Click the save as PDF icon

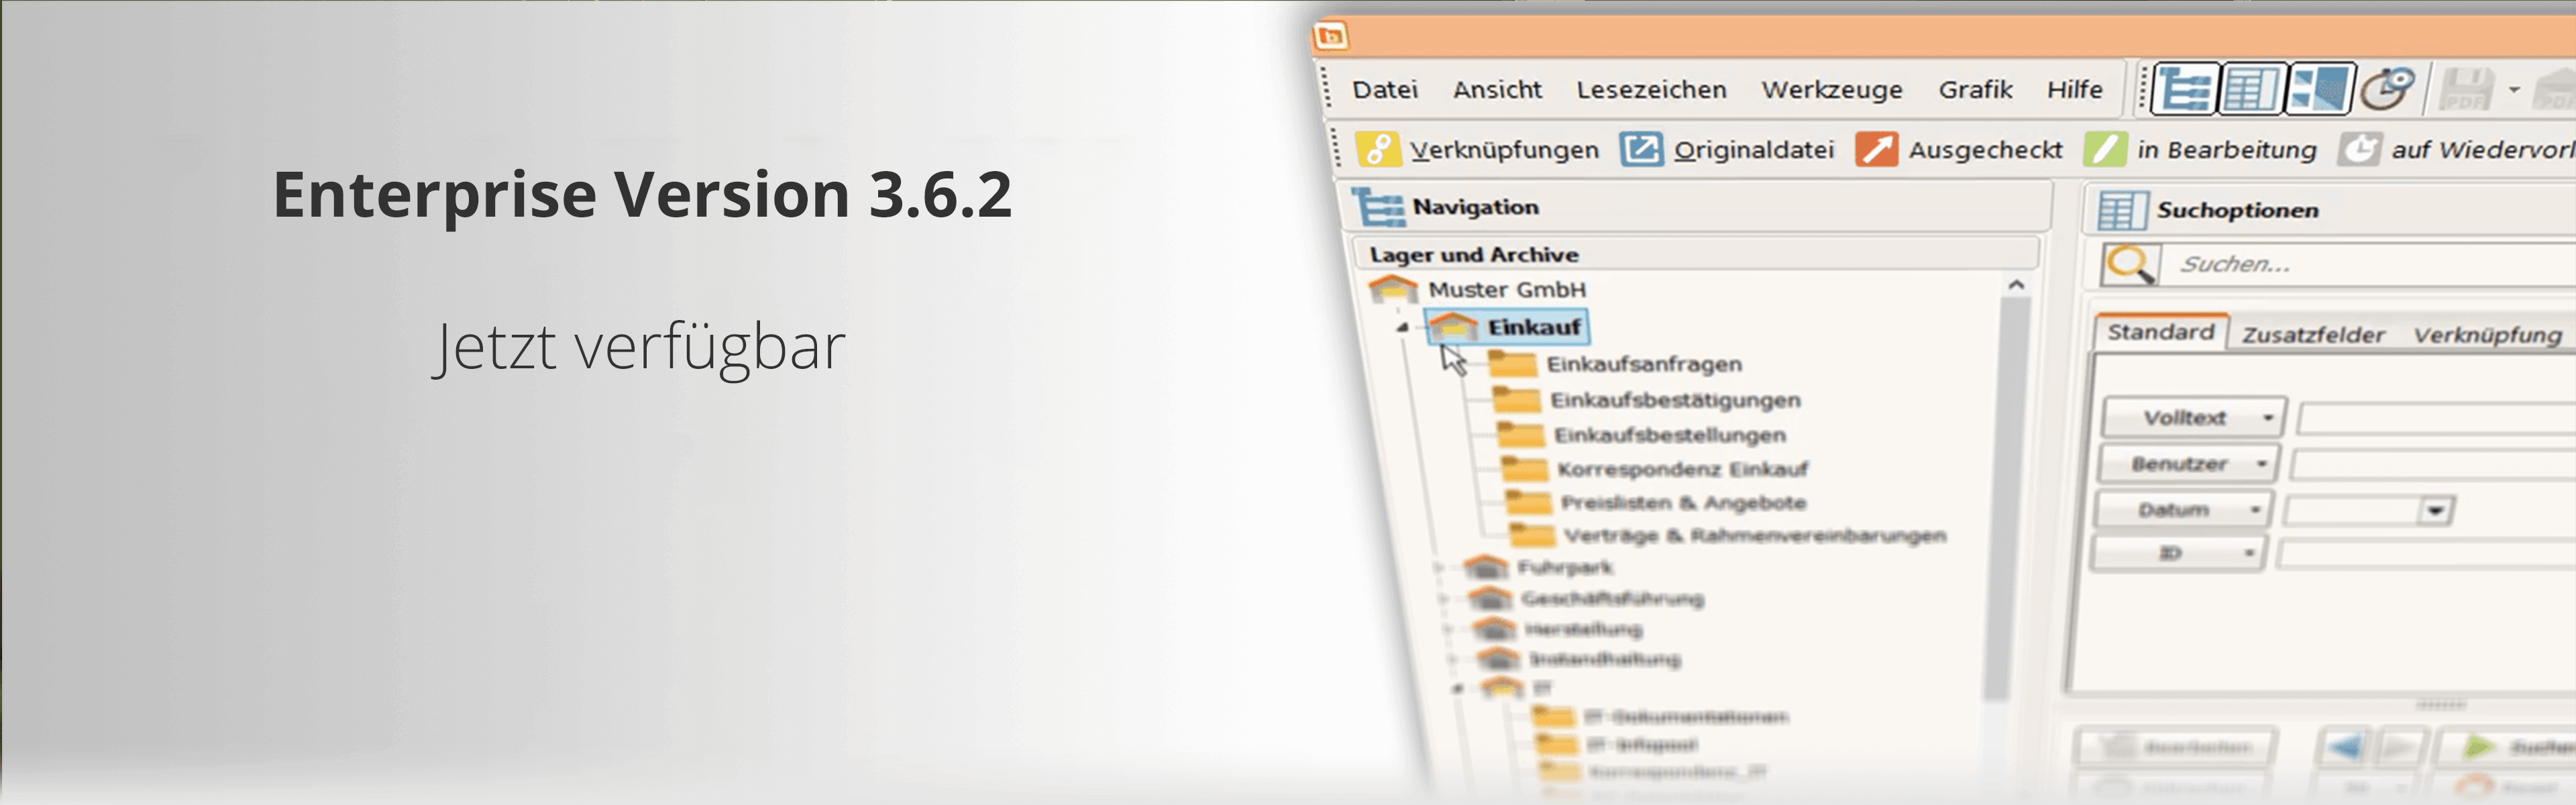pyautogui.click(x=2466, y=90)
